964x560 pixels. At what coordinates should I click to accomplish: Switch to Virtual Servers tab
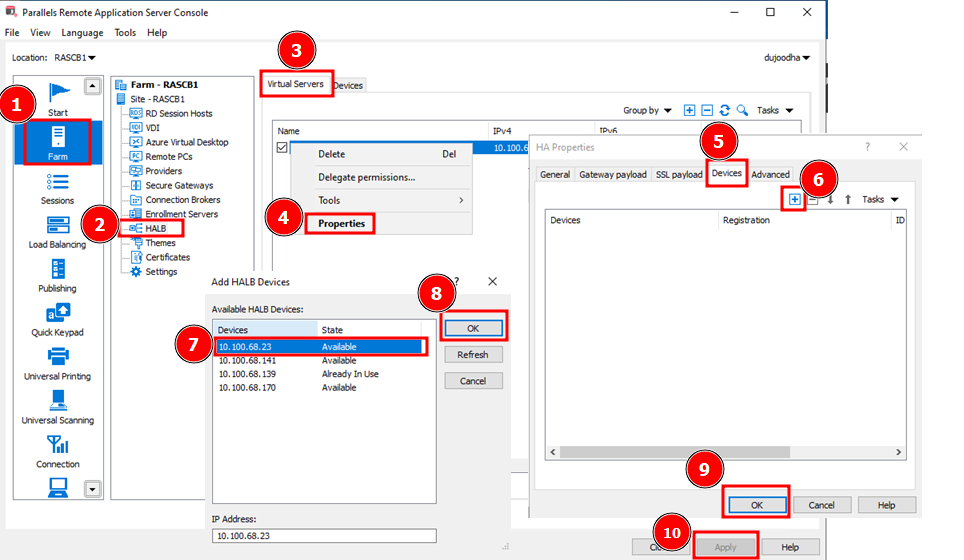tap(295, 84)
